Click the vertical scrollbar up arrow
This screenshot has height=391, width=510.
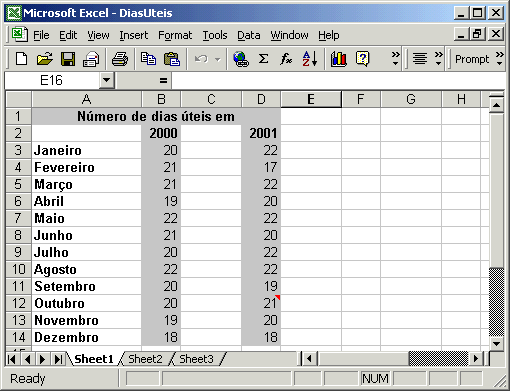[496, 105]
